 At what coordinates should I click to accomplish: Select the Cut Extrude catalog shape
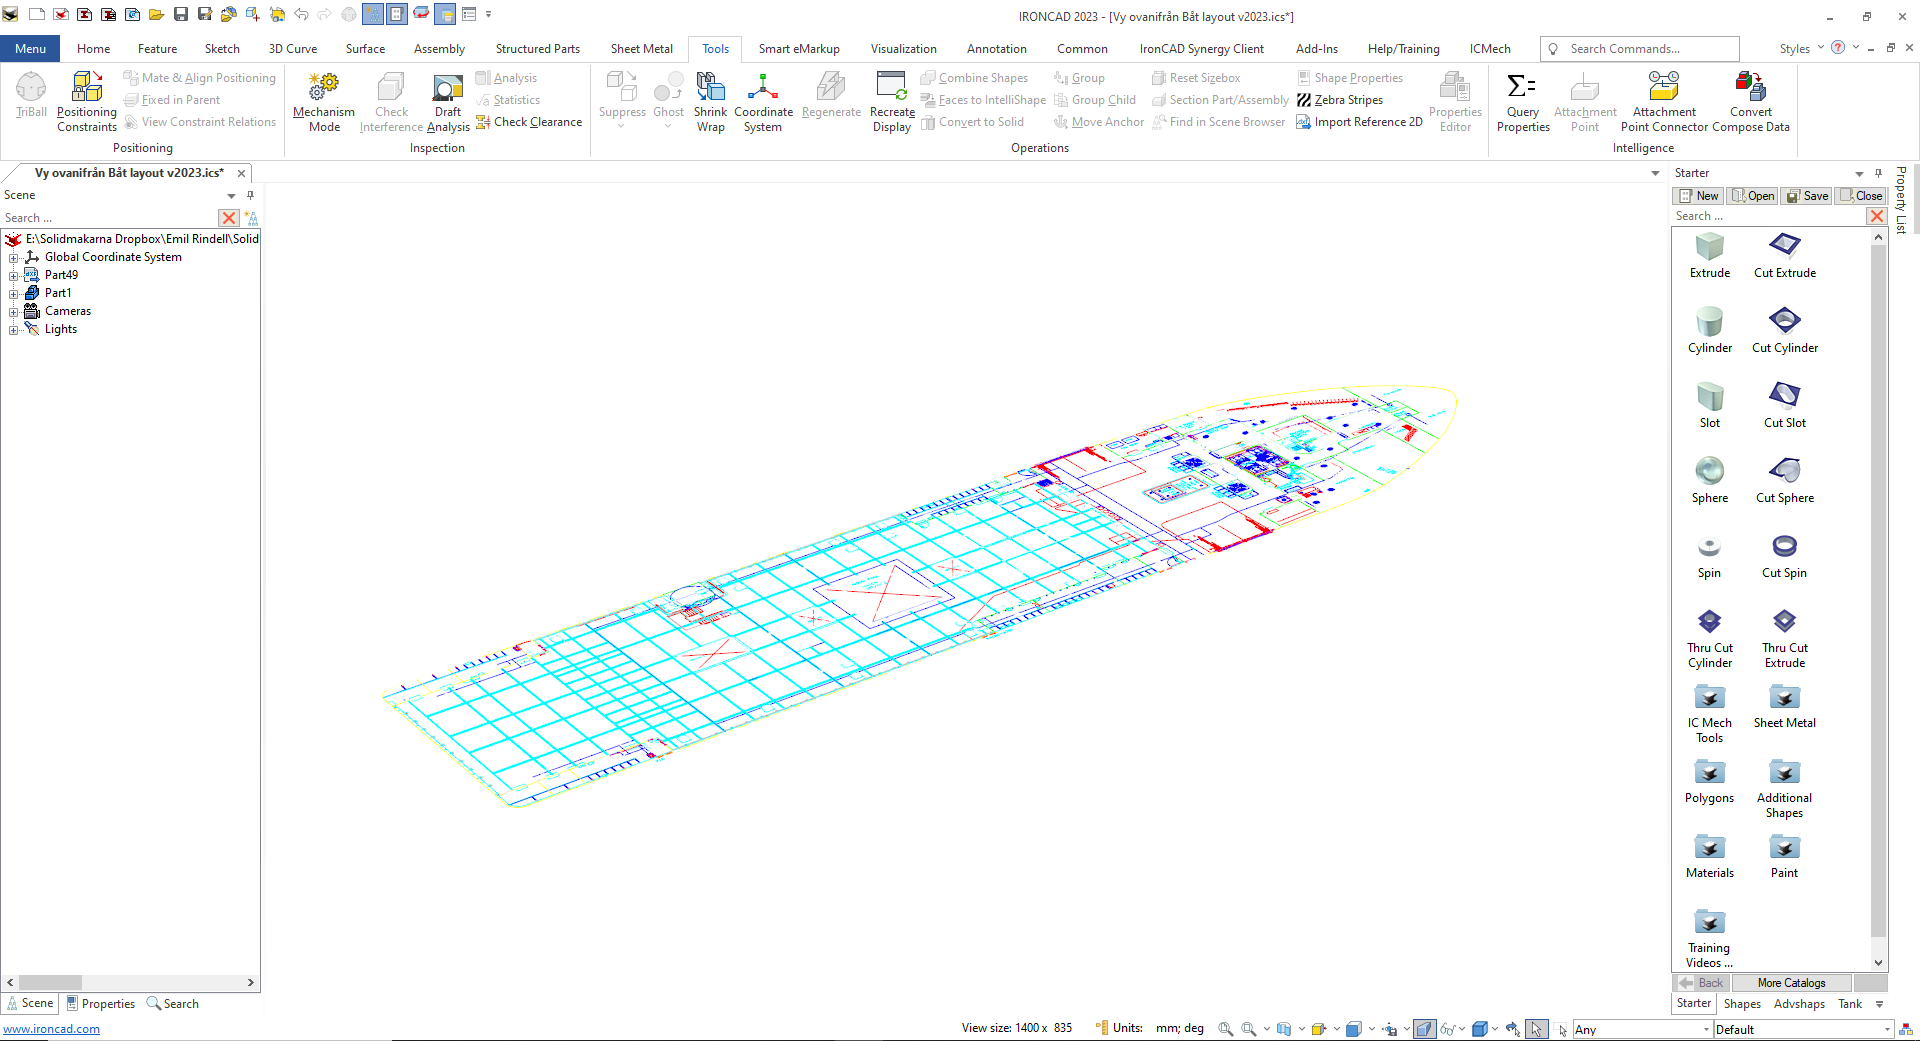click(x=1785, y=255)
